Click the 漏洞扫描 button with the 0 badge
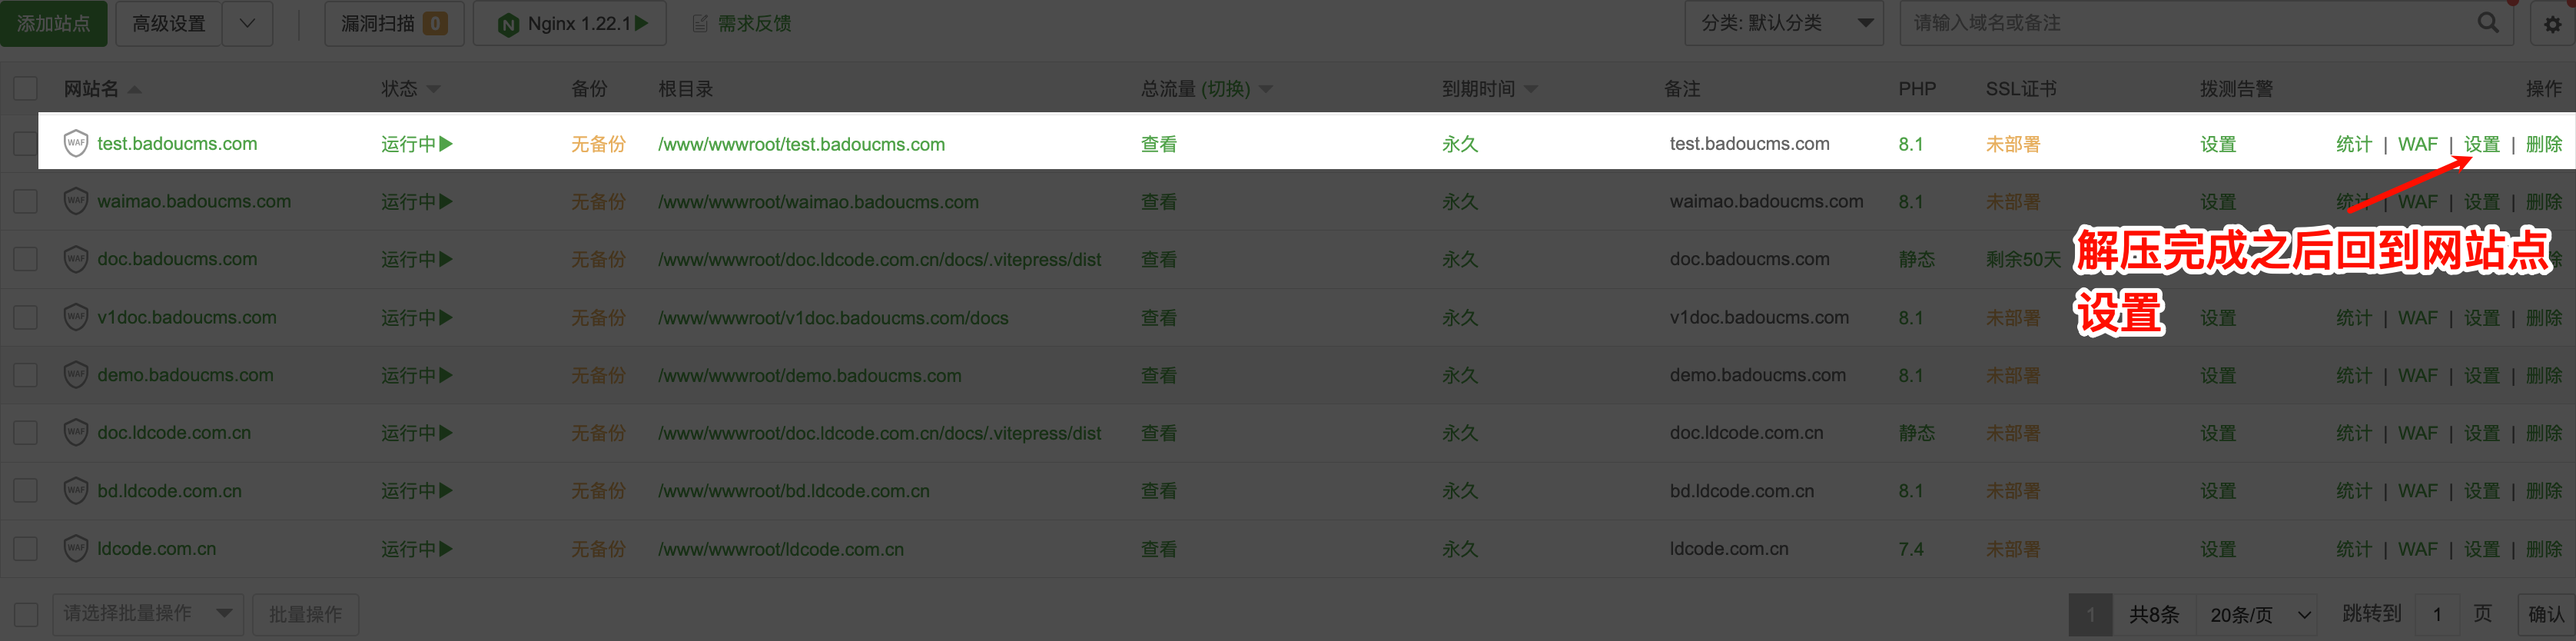This screenshot has width=2576, height=641. pos(394,23)
